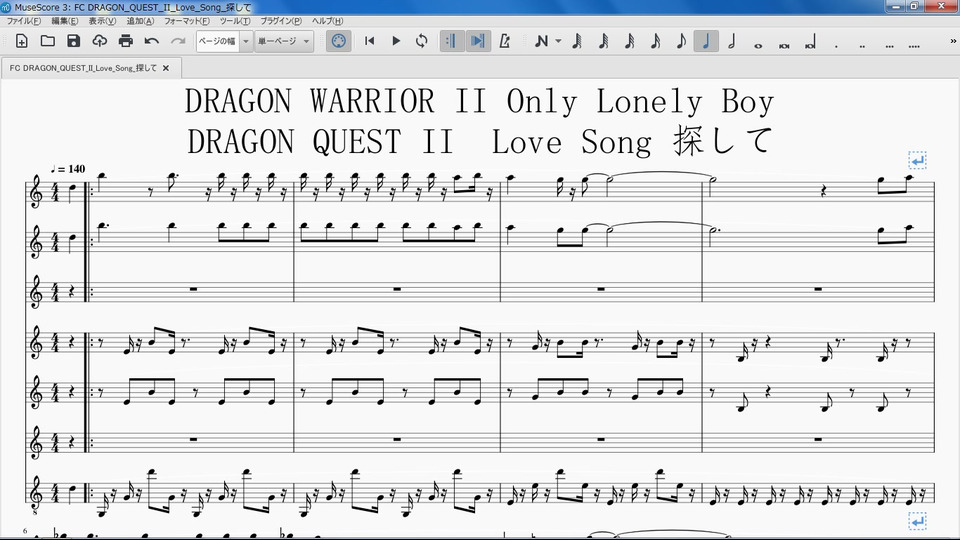960x540 pixels.
Task: Open the プラグイン menu
Action: [x=281, y=21]
